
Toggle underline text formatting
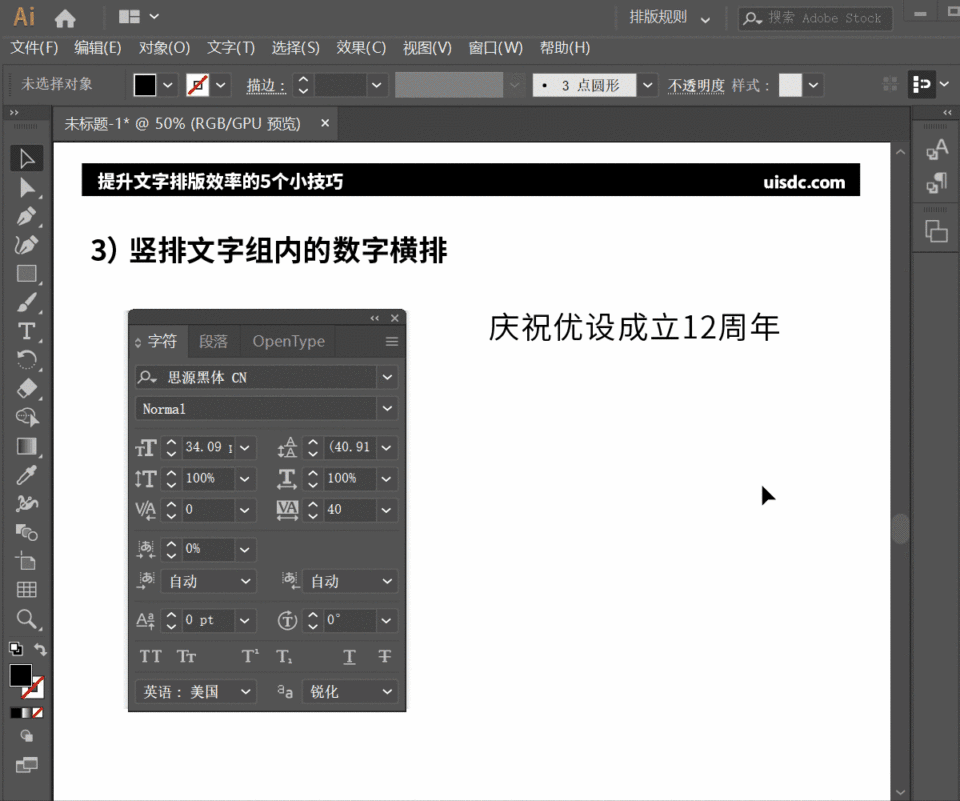pos(349,656)
